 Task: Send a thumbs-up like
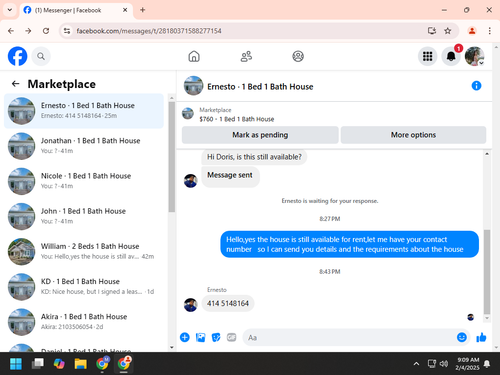pos(481,337)
